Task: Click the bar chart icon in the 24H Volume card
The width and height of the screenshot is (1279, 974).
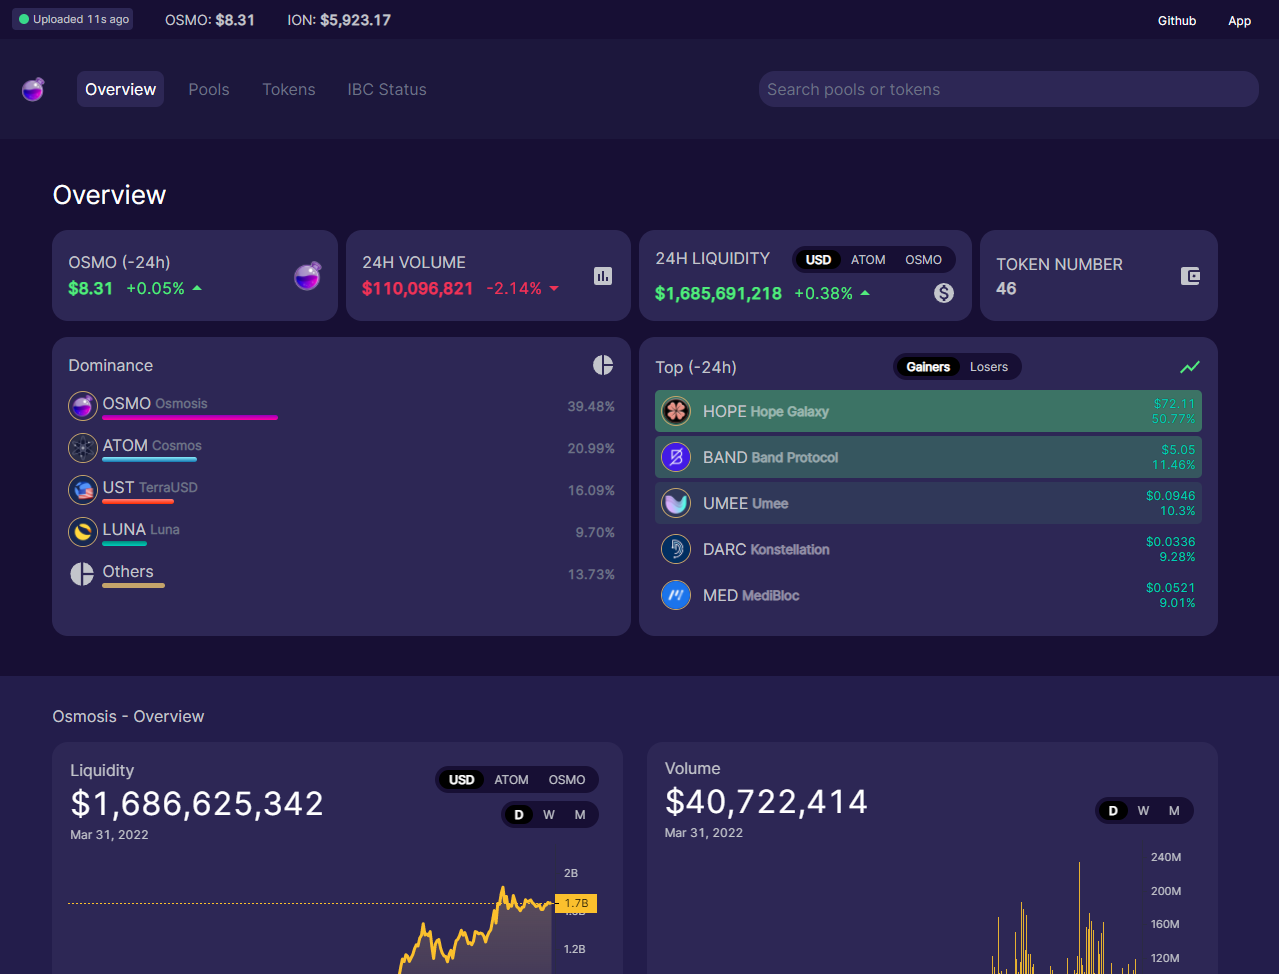Action: [603, 276]
